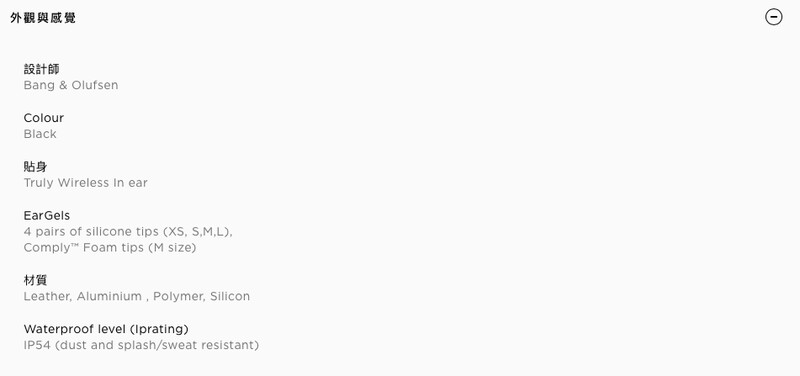This screenshot has height=376, width=800.
Task: Click the word Silicon in materials
Action: 230,296
